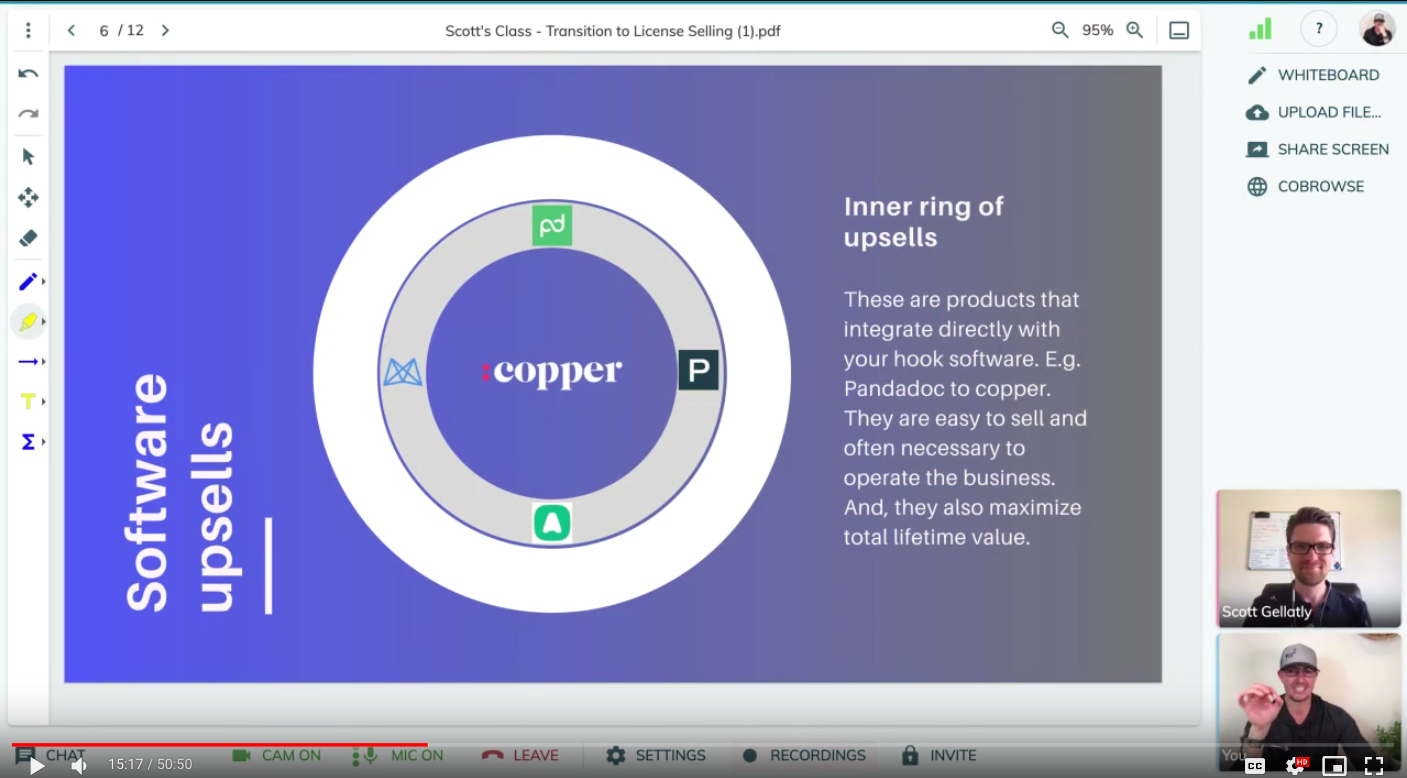Expand the arrow tool options
The width and height of the screenshot is (1407, 778).
pos(43,362)
